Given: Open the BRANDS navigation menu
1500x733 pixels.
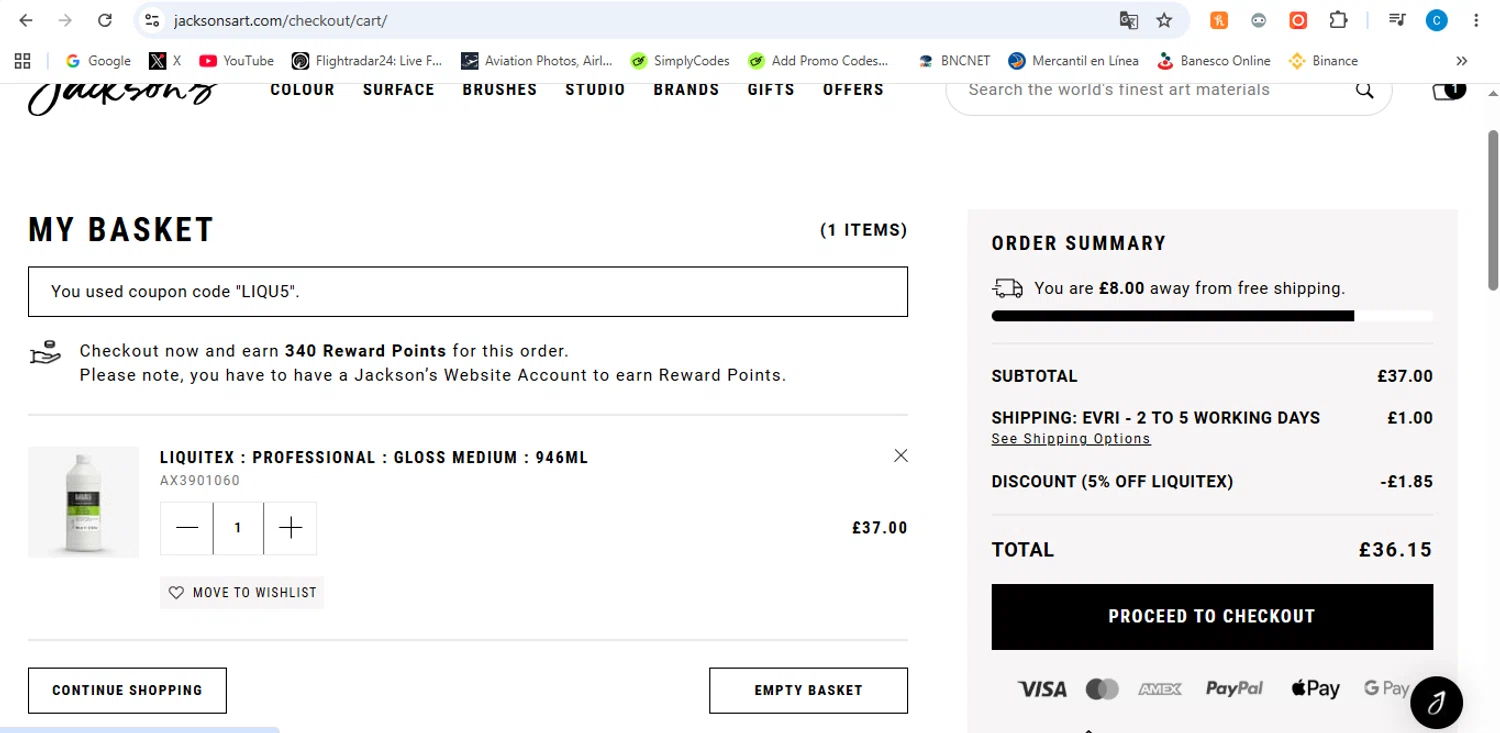Looking at the screenshot, I should pyautogui.click(x=686, y=90).
